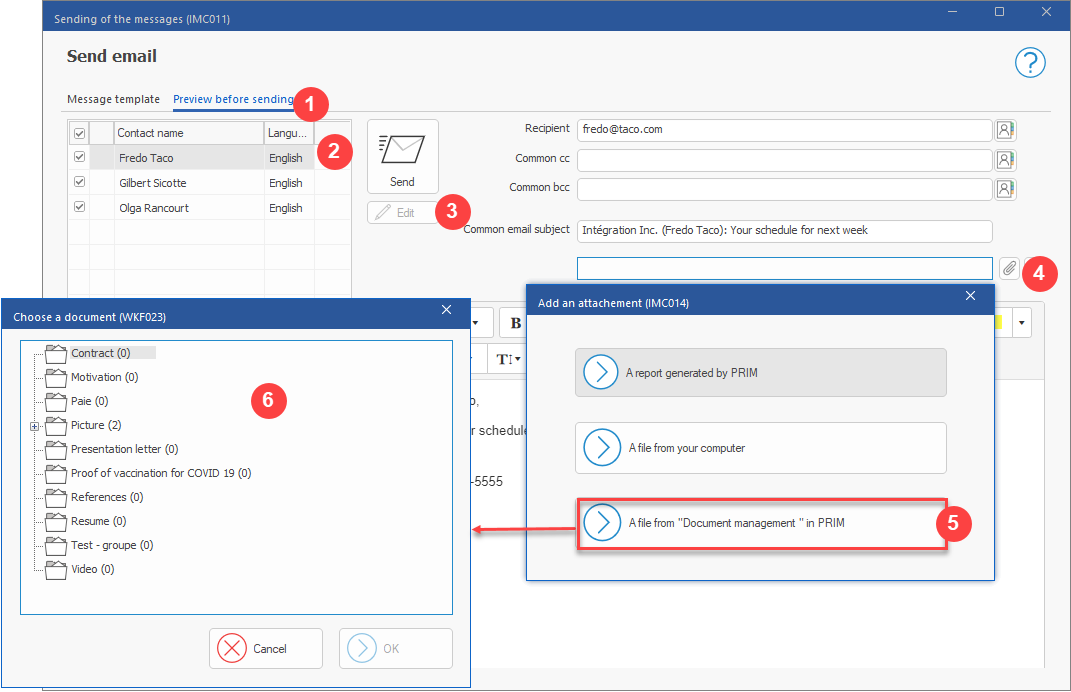Click the paperclip attachment icon
This screenshot has height=692, width=1071.
pyautogui.click(x=1009, y=268)
